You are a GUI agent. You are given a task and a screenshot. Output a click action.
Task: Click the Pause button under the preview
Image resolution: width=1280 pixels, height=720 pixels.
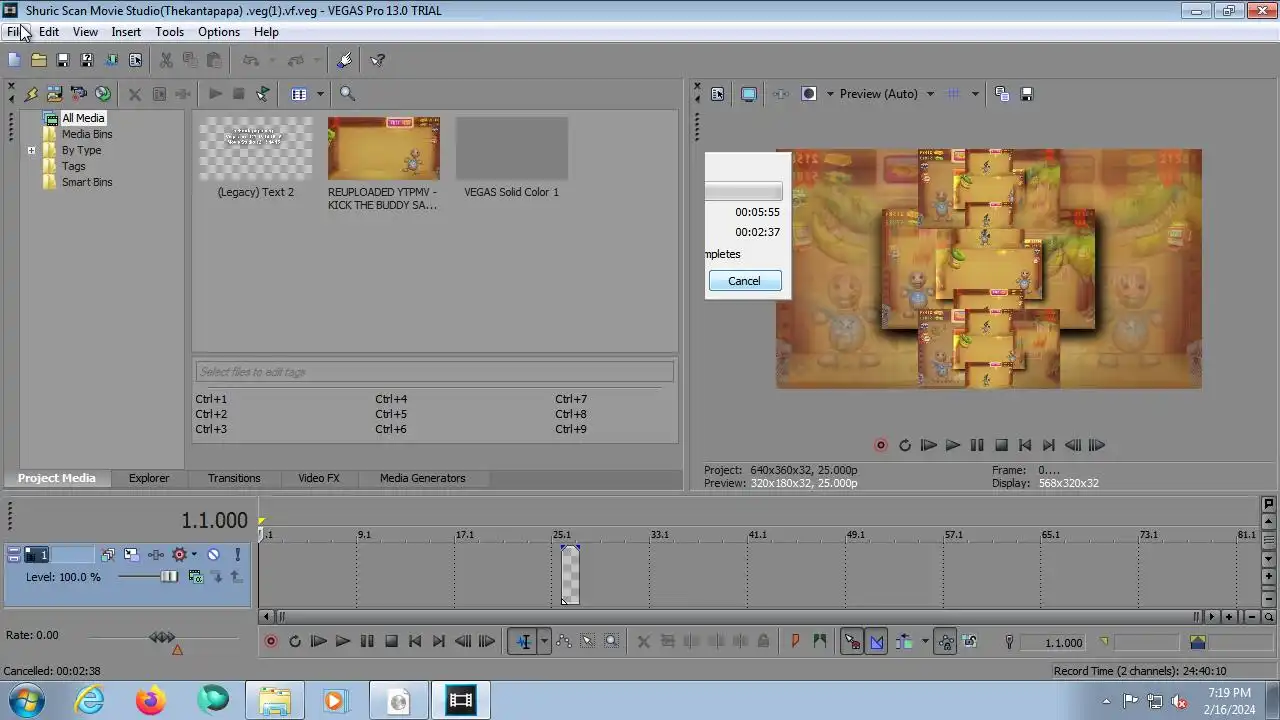pyautogui.click(x=977, y=446)
